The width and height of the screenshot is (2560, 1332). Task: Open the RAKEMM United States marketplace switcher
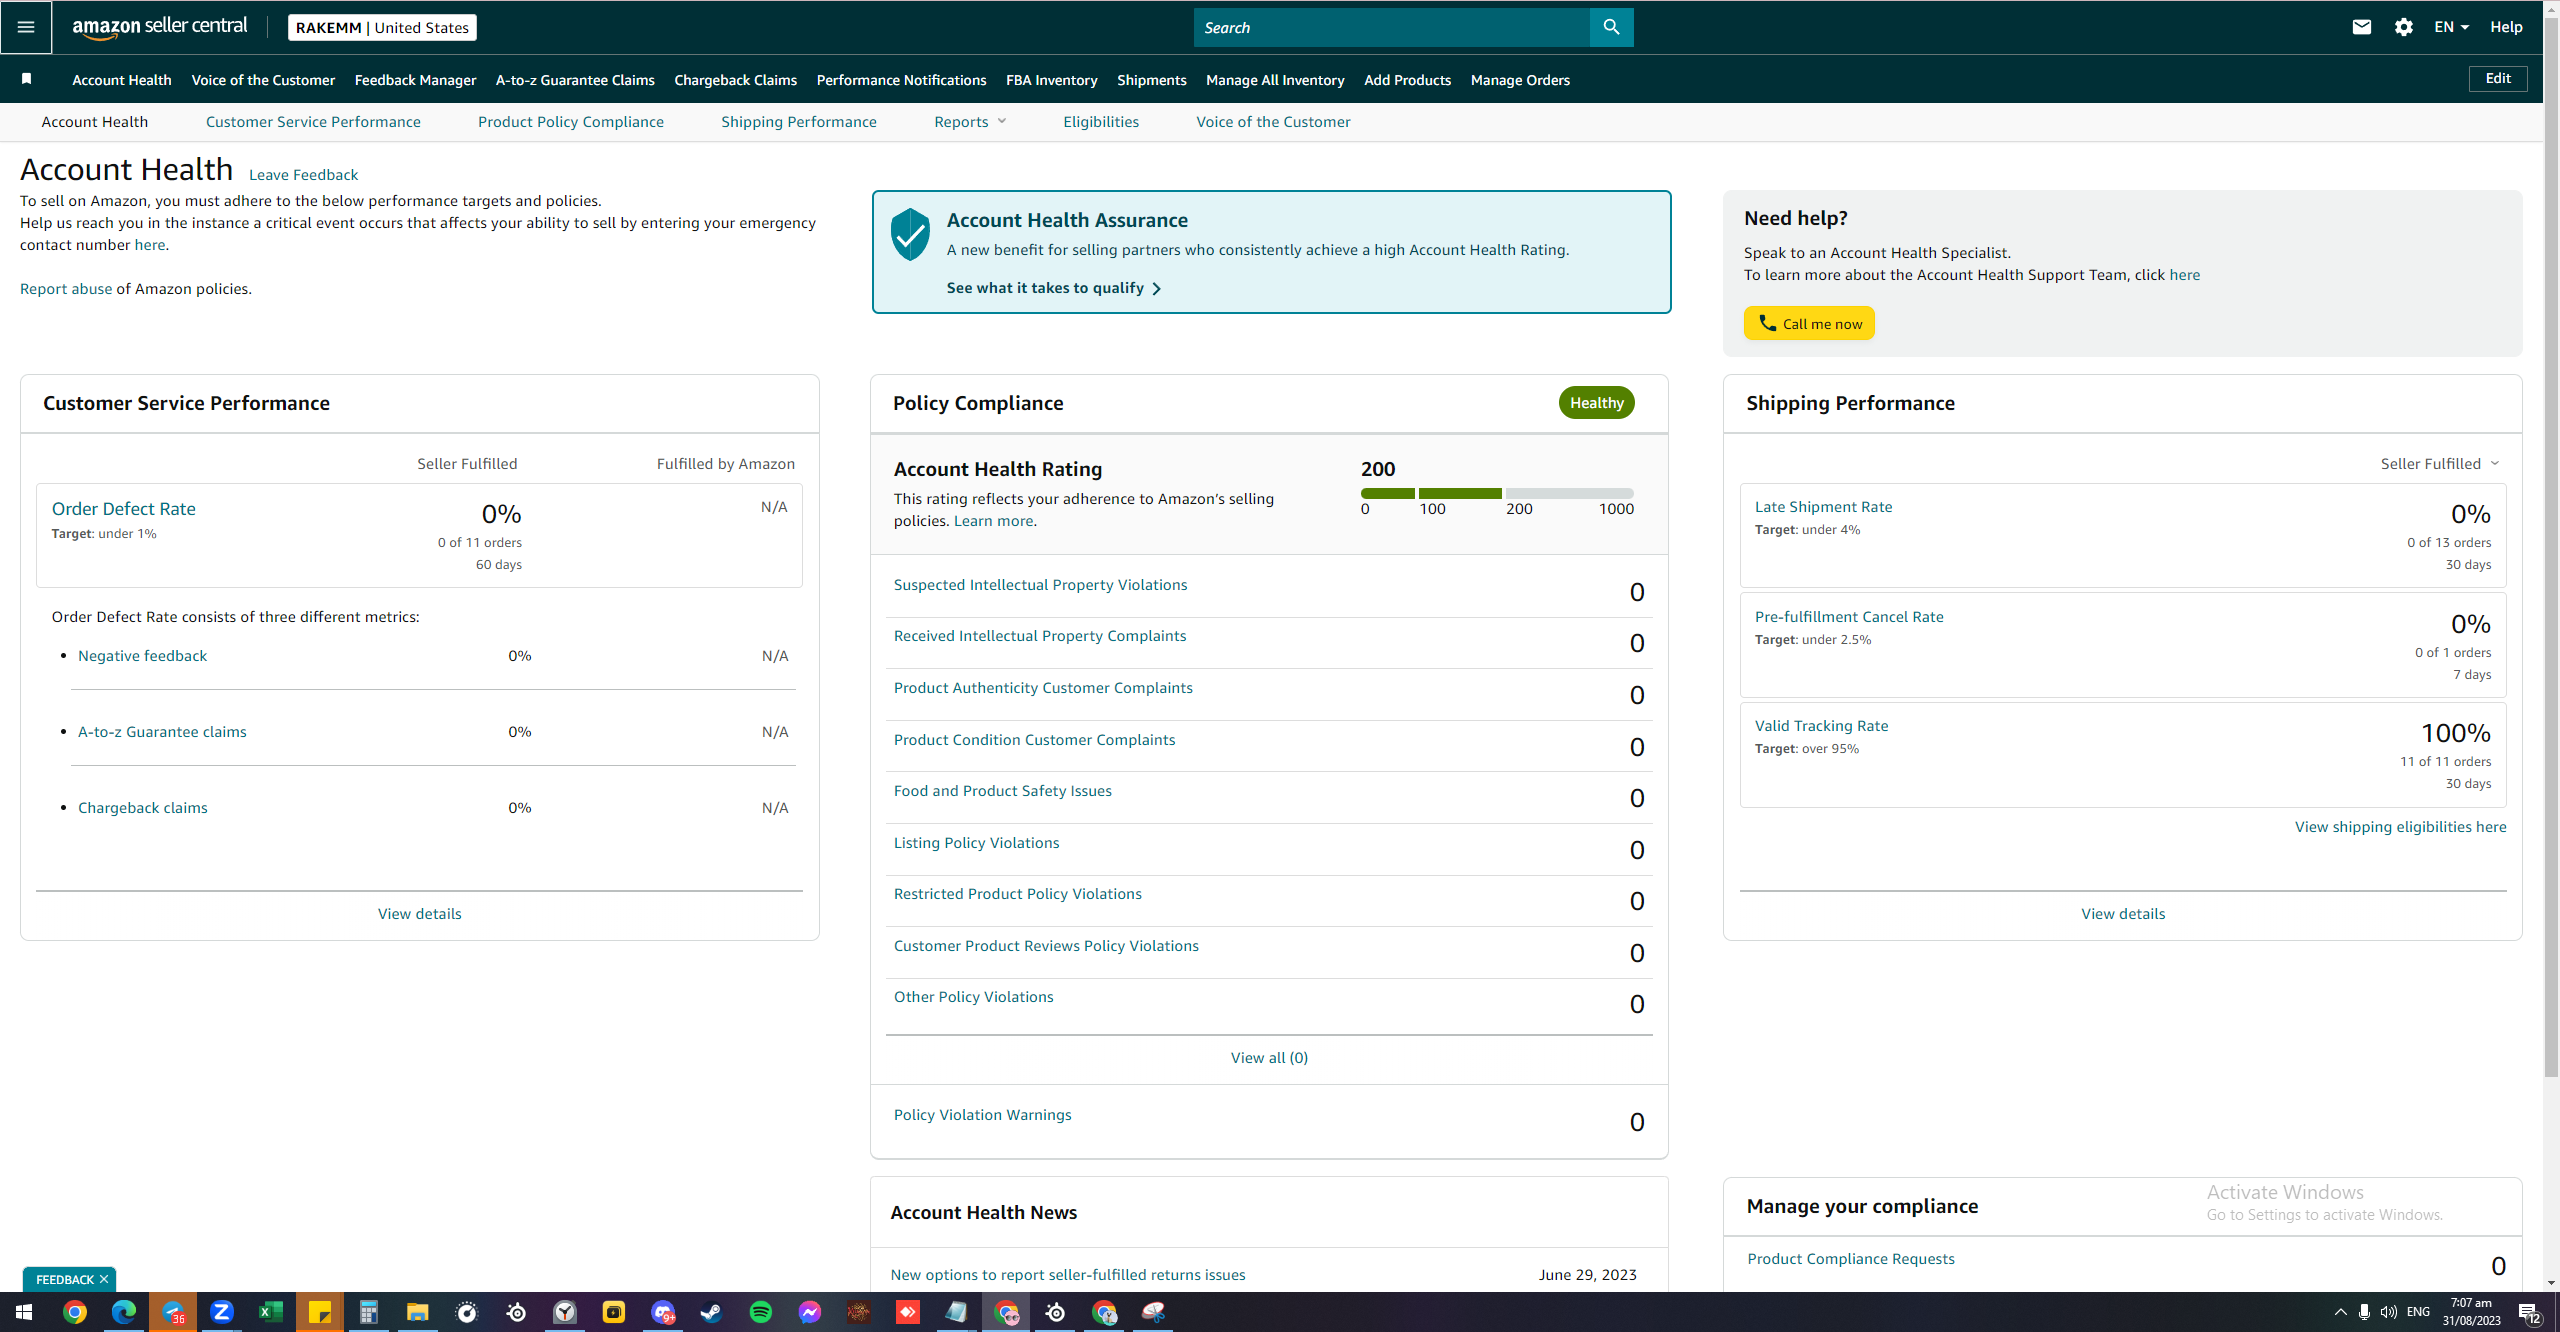coord(382,27)
